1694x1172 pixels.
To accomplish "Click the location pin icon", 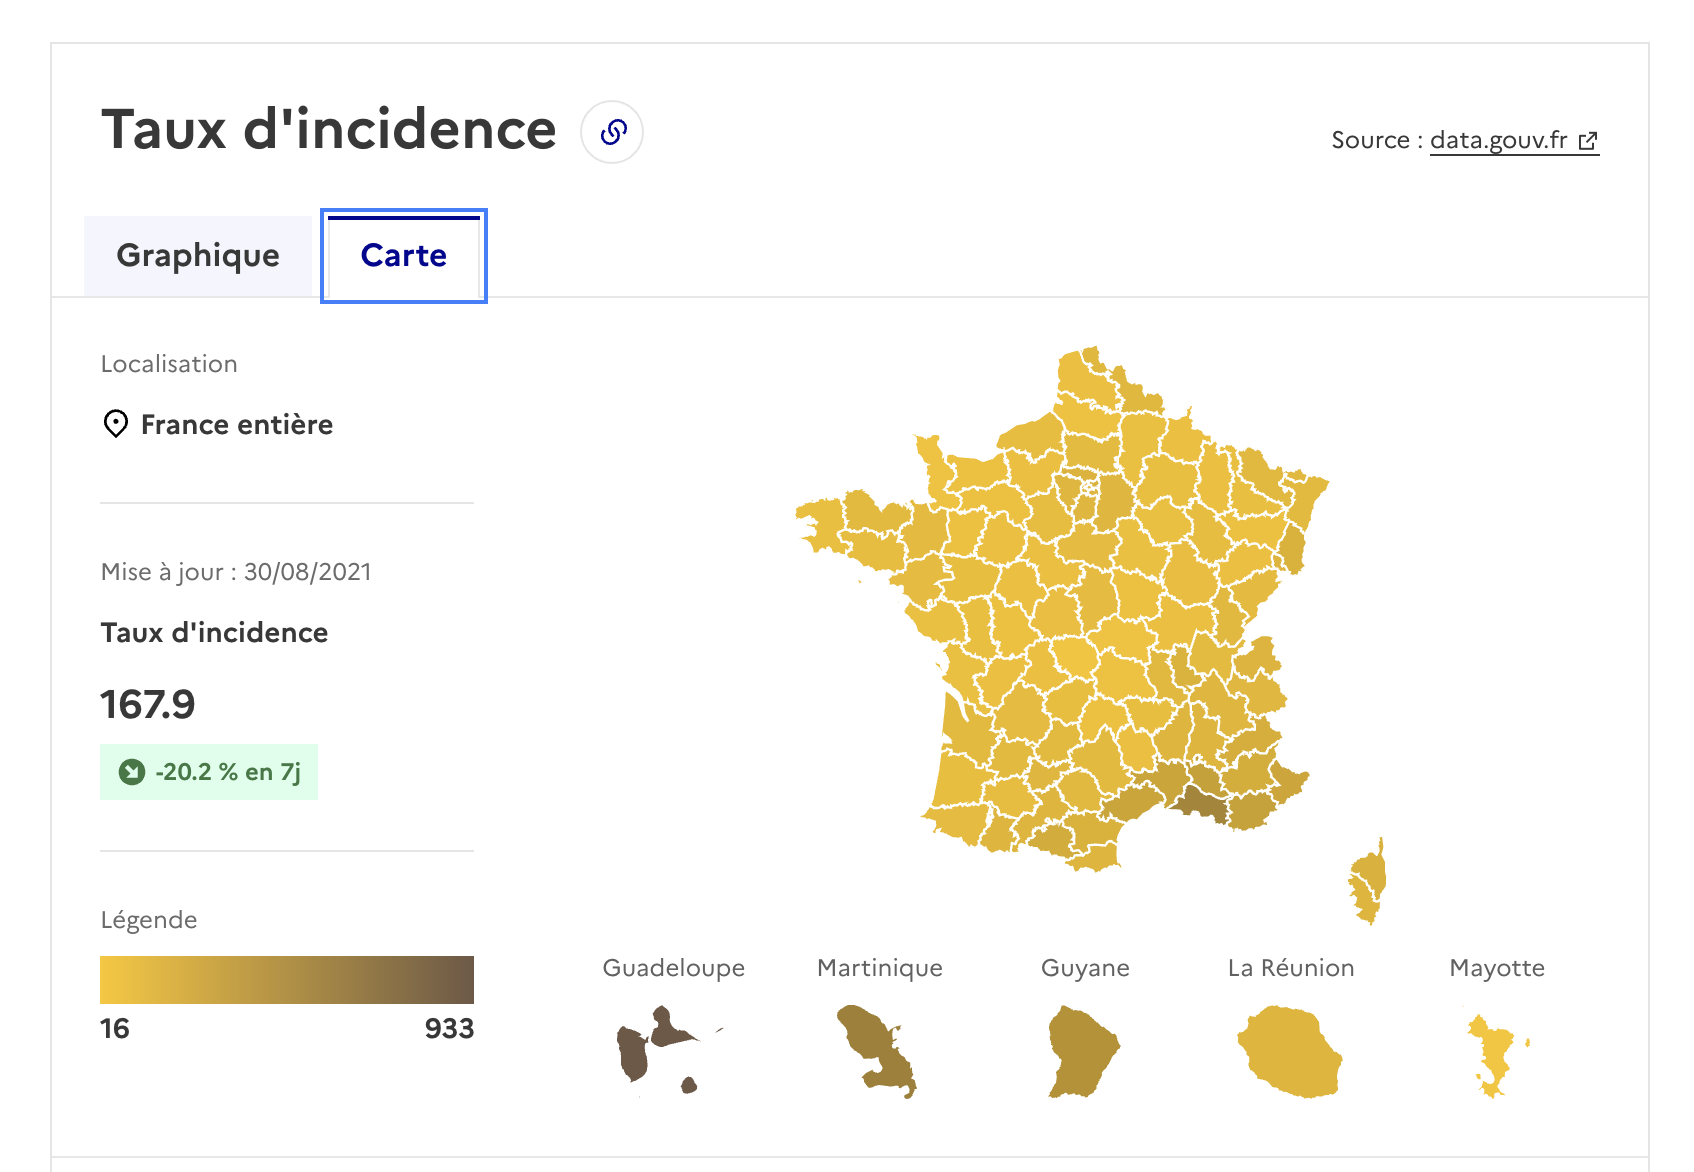I will tap(116, 424).
